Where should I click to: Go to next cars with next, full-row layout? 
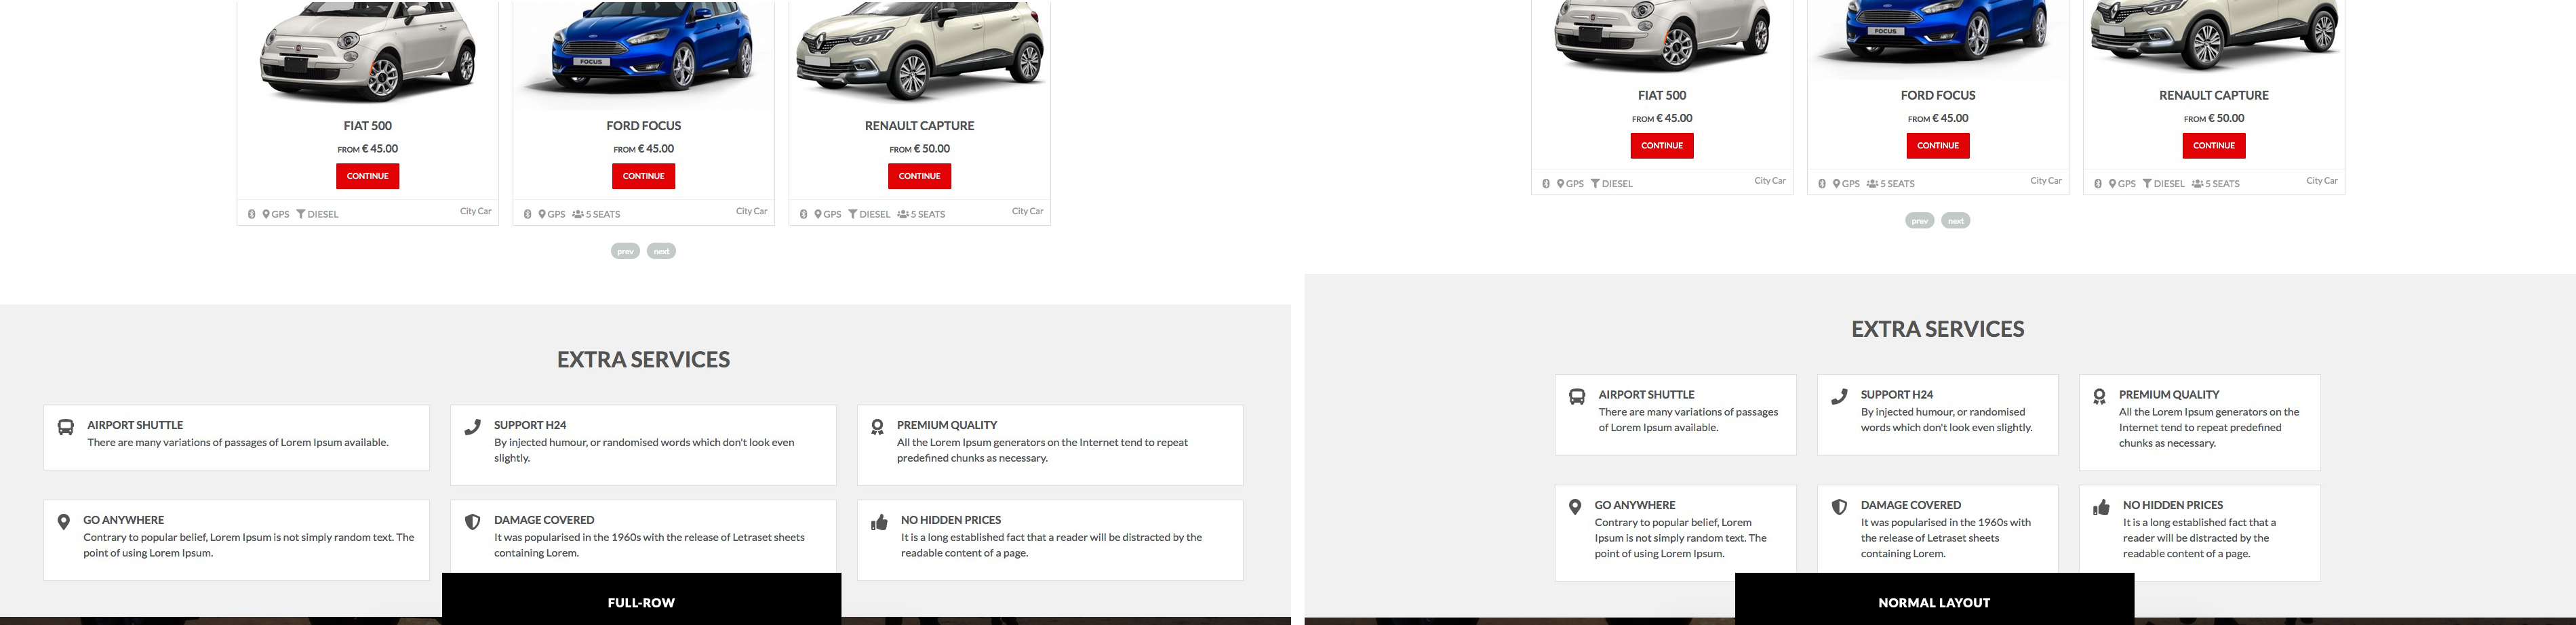(662, 251)
